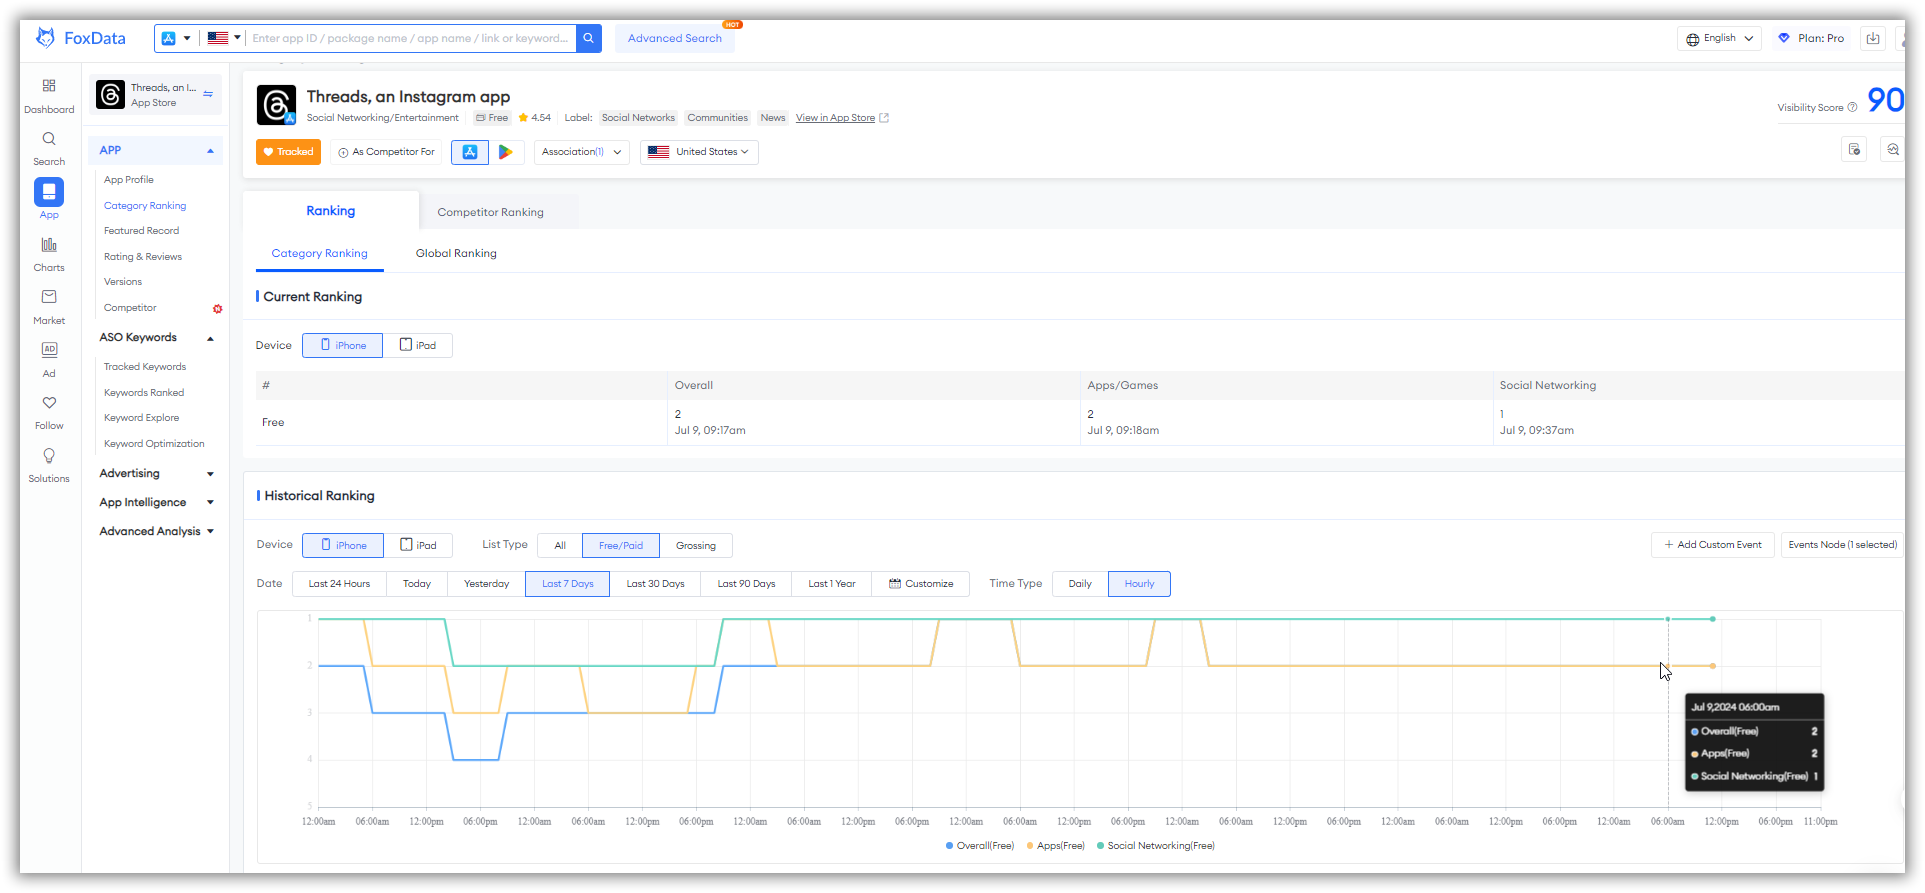Click the Add Custom Event button
1925x893 pixels.
tap(1713, 545)
